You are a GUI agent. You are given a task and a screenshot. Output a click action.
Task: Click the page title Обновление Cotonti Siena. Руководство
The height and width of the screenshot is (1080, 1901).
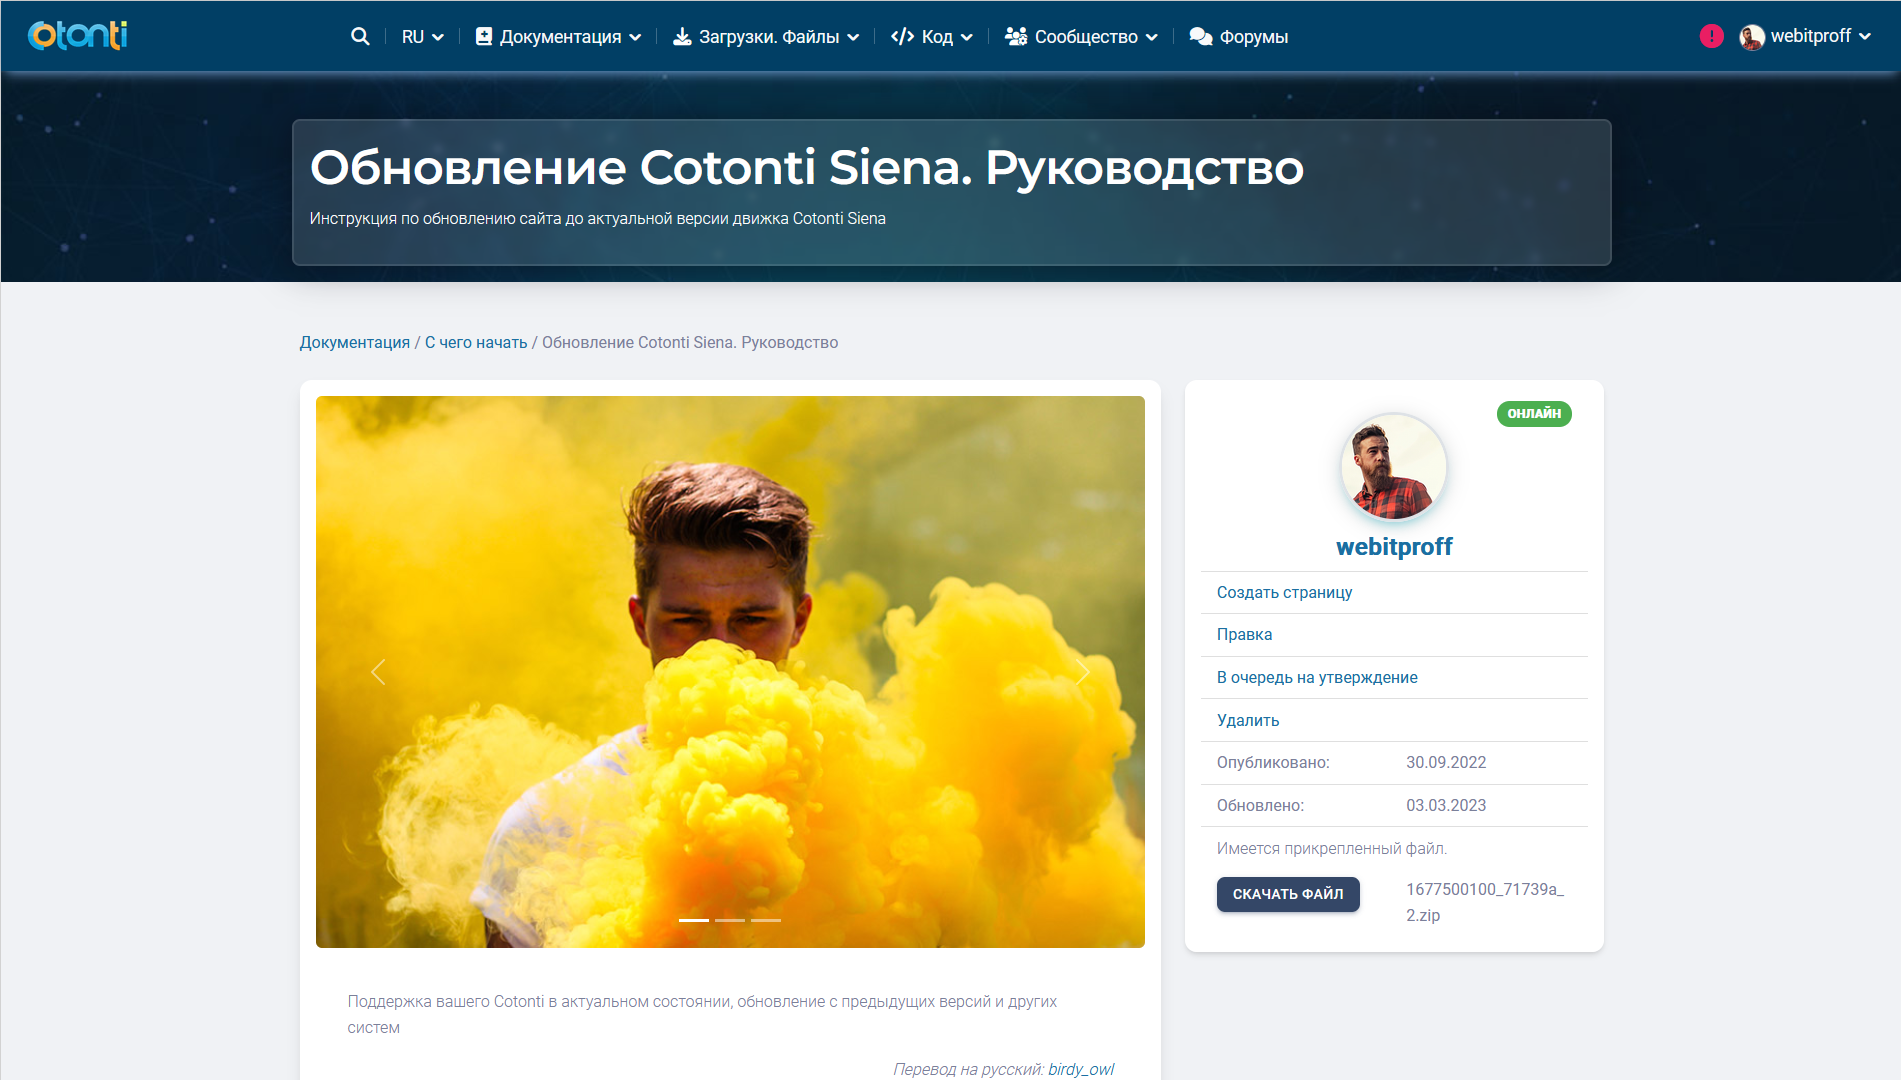click(x=807, y=168)
